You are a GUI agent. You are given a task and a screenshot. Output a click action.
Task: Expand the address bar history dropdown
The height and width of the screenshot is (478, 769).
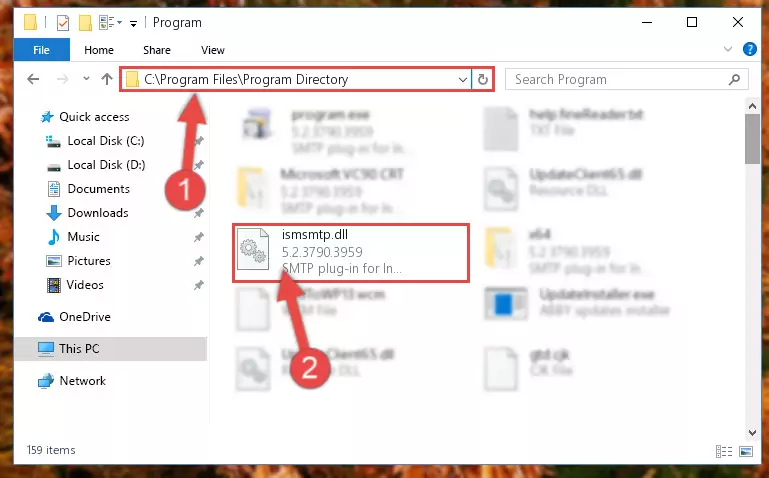pos(462,79)
